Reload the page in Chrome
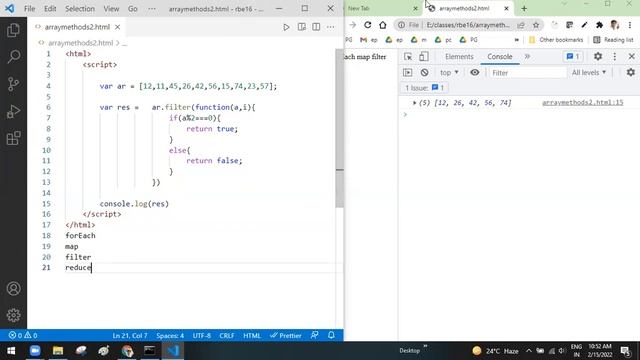640x360 pixels. [368, 25]
